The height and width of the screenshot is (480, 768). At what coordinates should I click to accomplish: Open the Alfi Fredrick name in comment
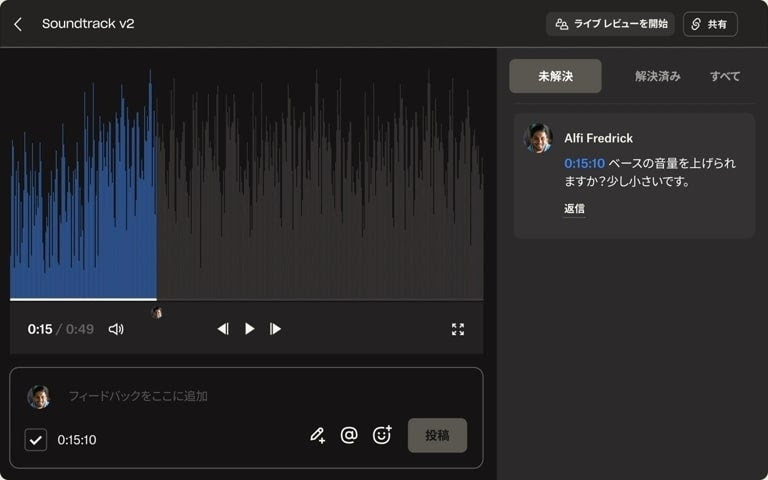click(599, 138)
